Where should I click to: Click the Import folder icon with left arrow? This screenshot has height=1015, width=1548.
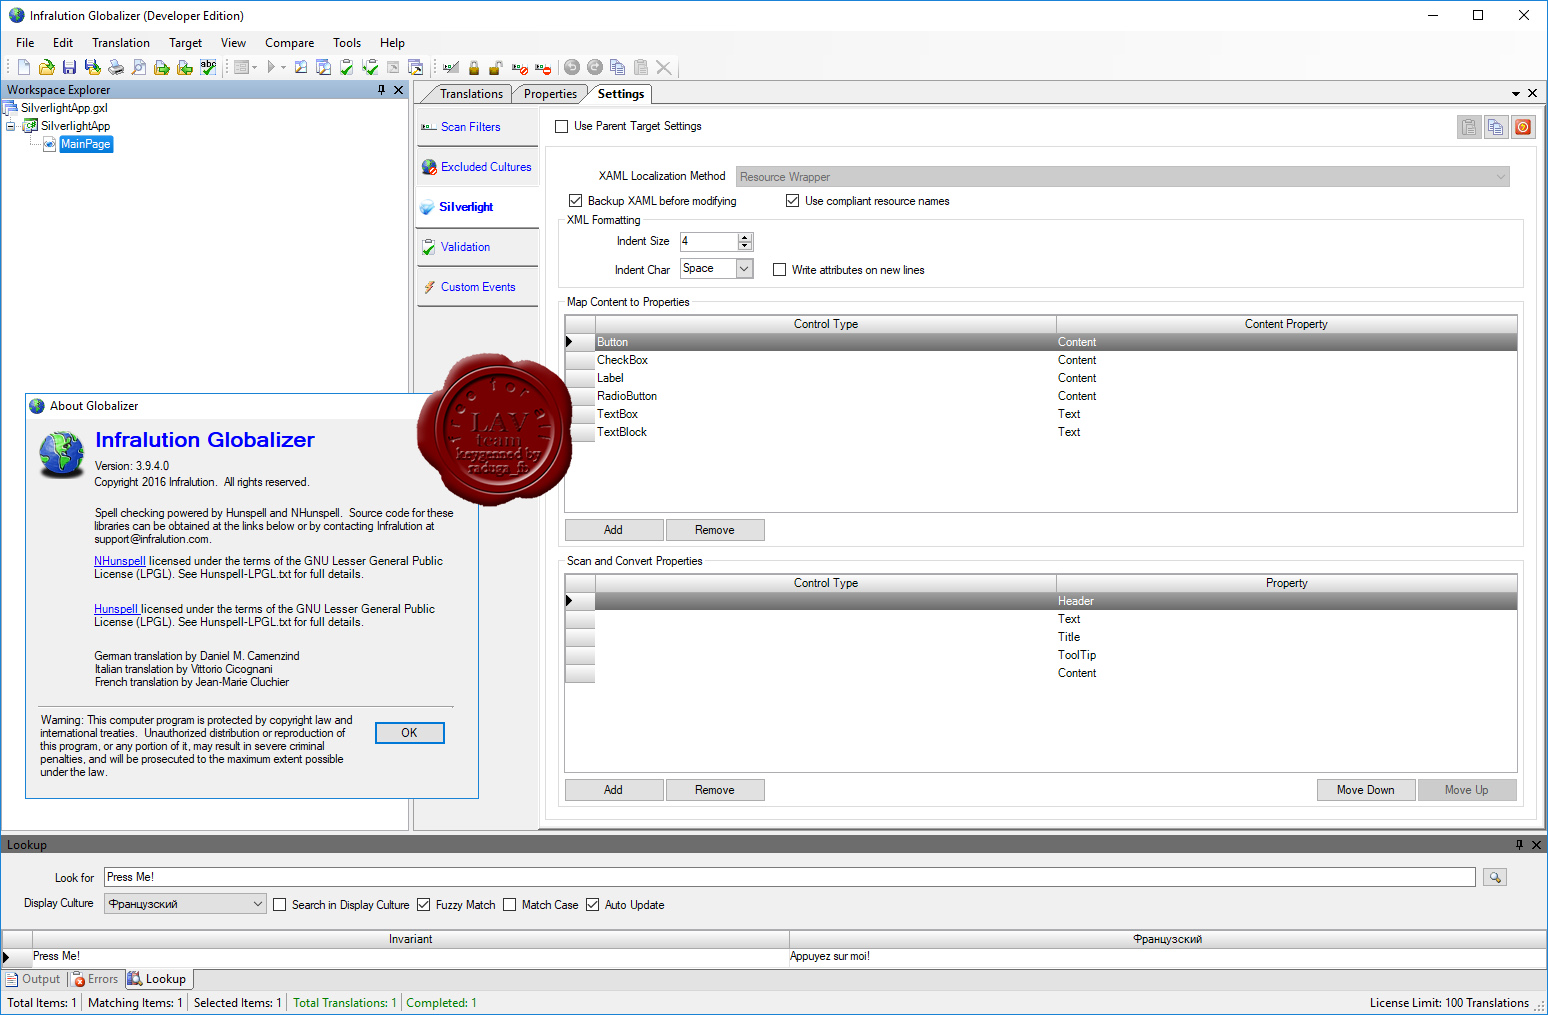185,67
